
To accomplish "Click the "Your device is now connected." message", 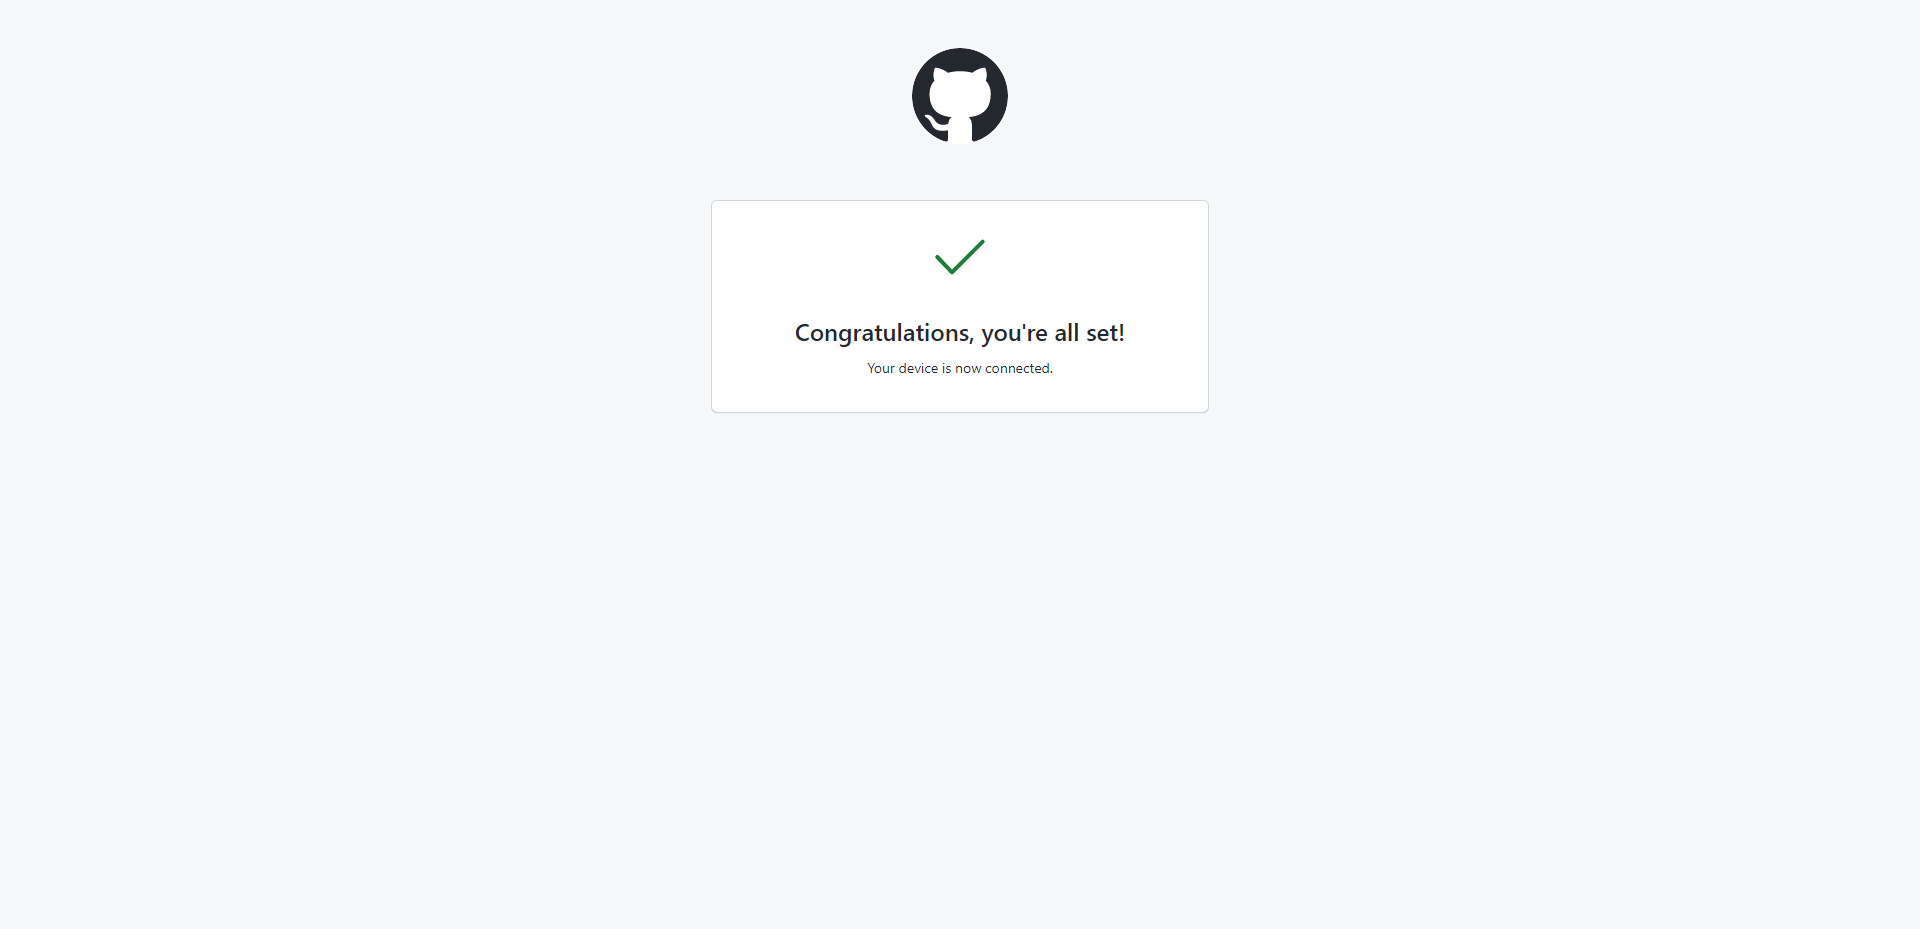I will [960, 368].
